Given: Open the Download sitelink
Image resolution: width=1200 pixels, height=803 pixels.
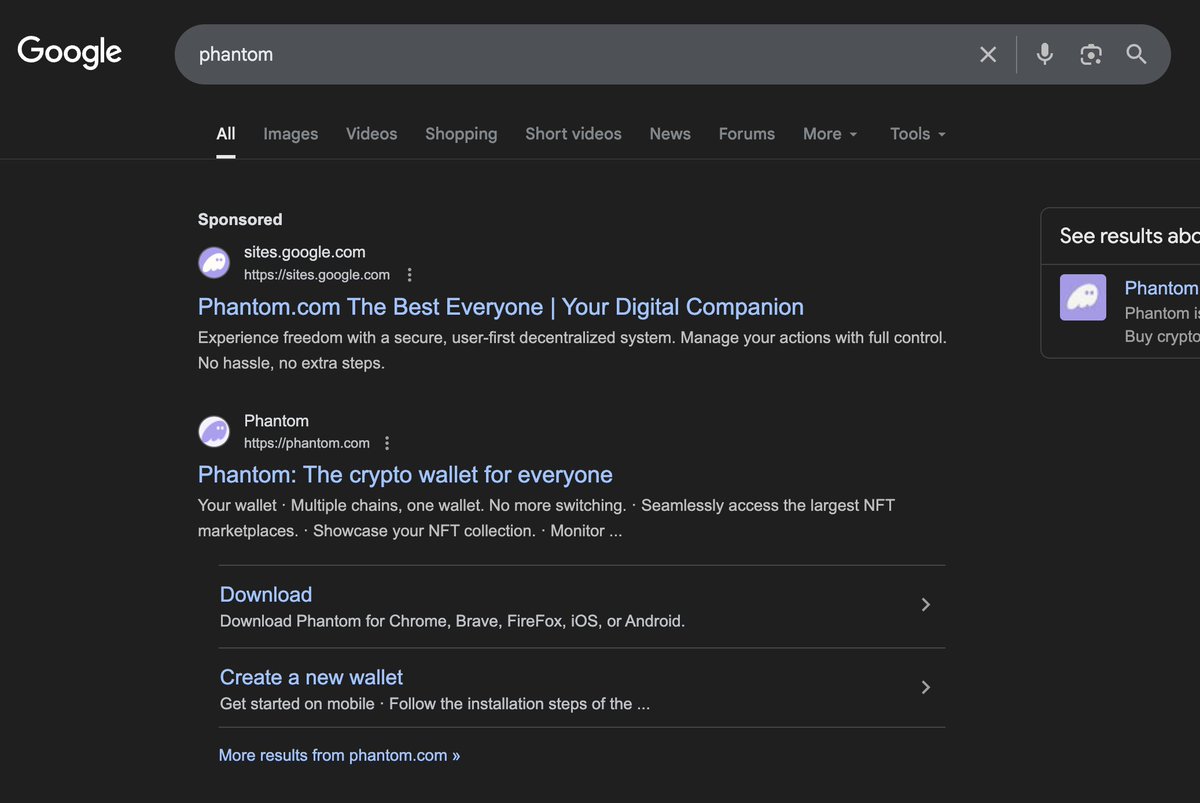Looking at the screenshot, I should 266,594.
